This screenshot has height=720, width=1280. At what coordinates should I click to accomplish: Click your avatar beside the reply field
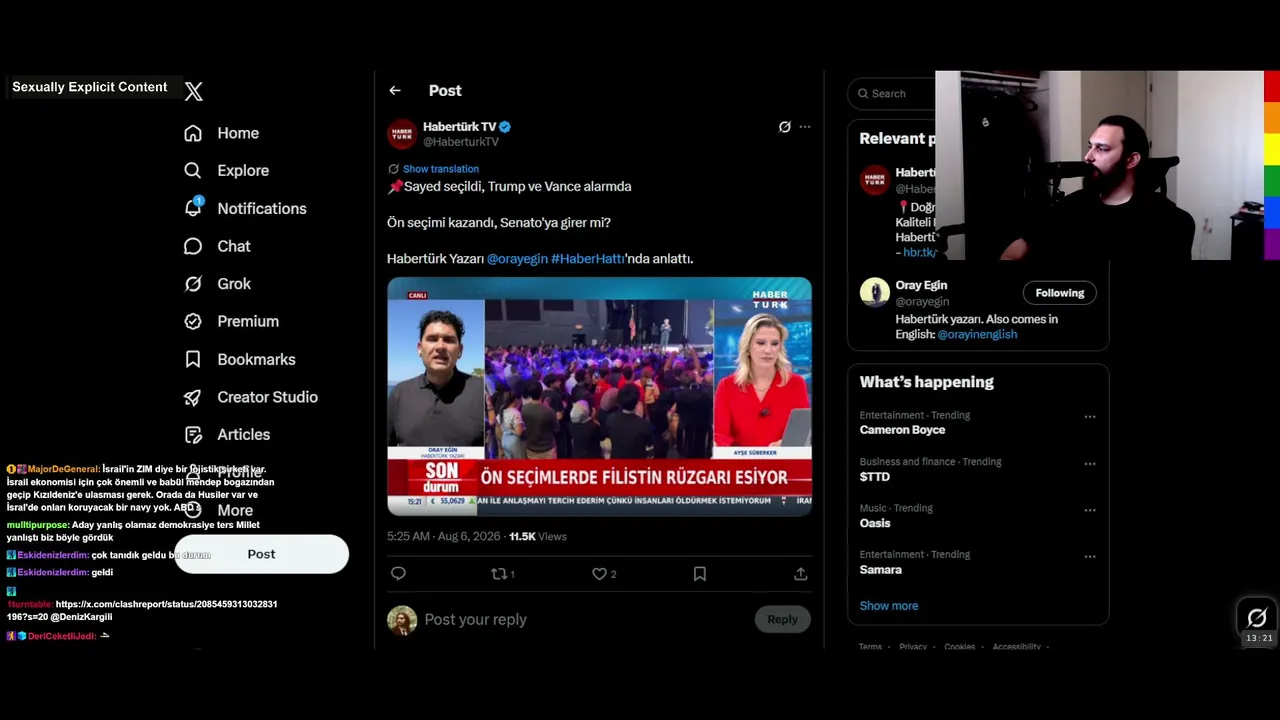[402, 620]
